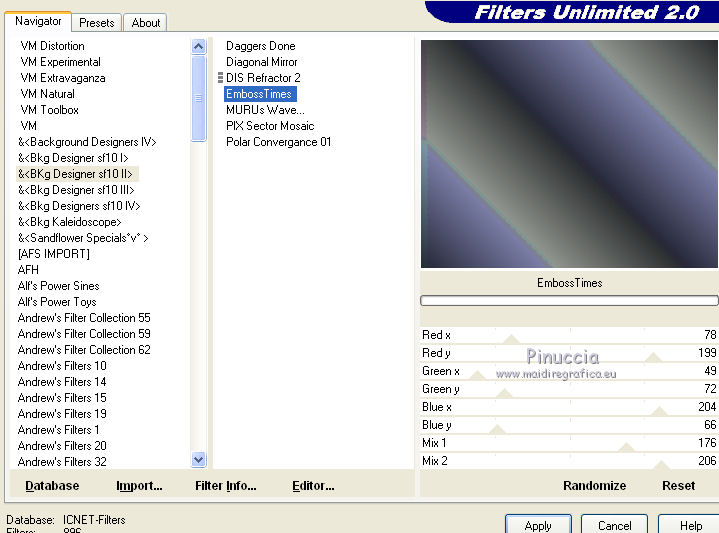This screenshot has width=719, height=533.
Task: Select Andrew's Filter Collection 55
Action: pos(84,318)
